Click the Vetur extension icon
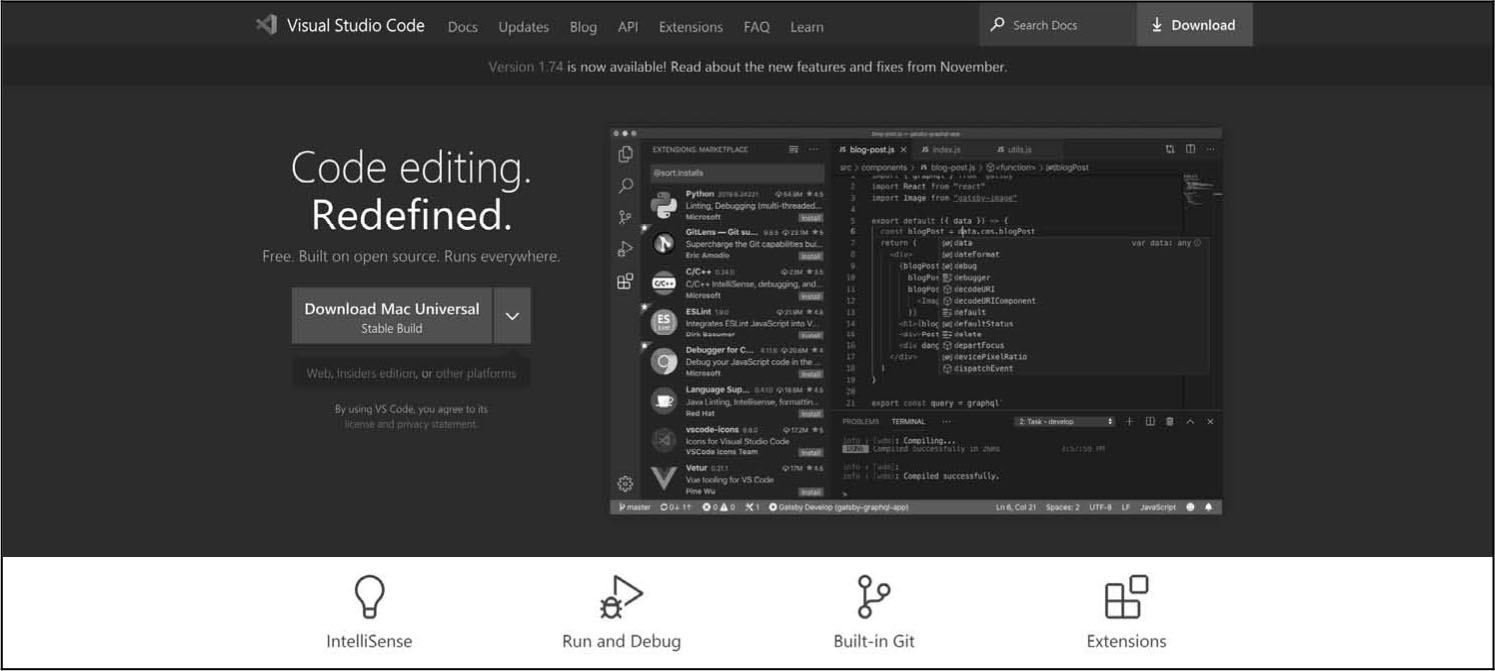 click(x=664, y=478)
